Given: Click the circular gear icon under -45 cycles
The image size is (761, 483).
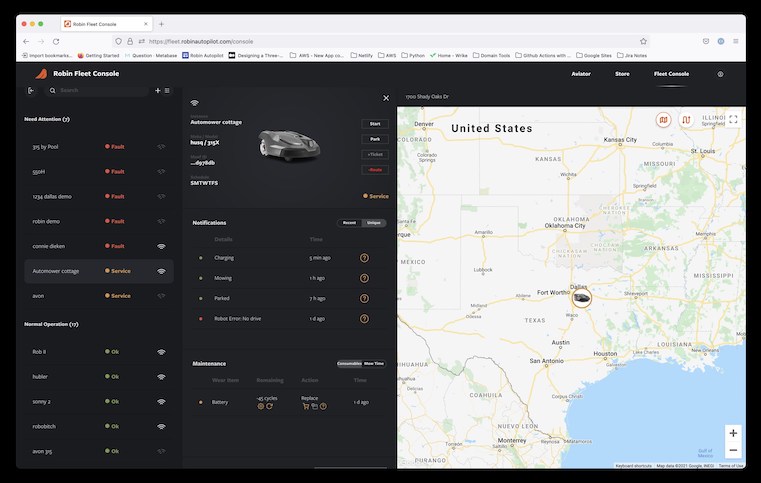Looking at the screenshot, I should tap(261, 406).
